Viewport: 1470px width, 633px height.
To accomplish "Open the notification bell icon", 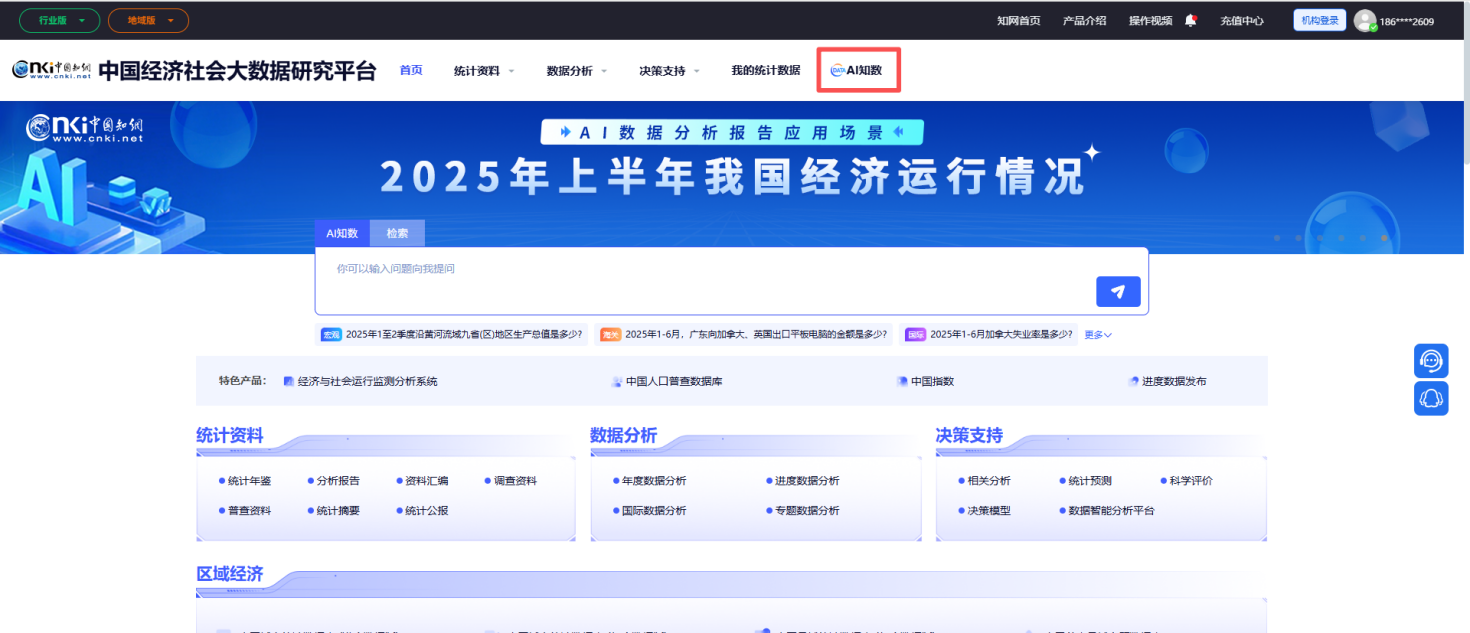I will click(x=1190, y=20).
